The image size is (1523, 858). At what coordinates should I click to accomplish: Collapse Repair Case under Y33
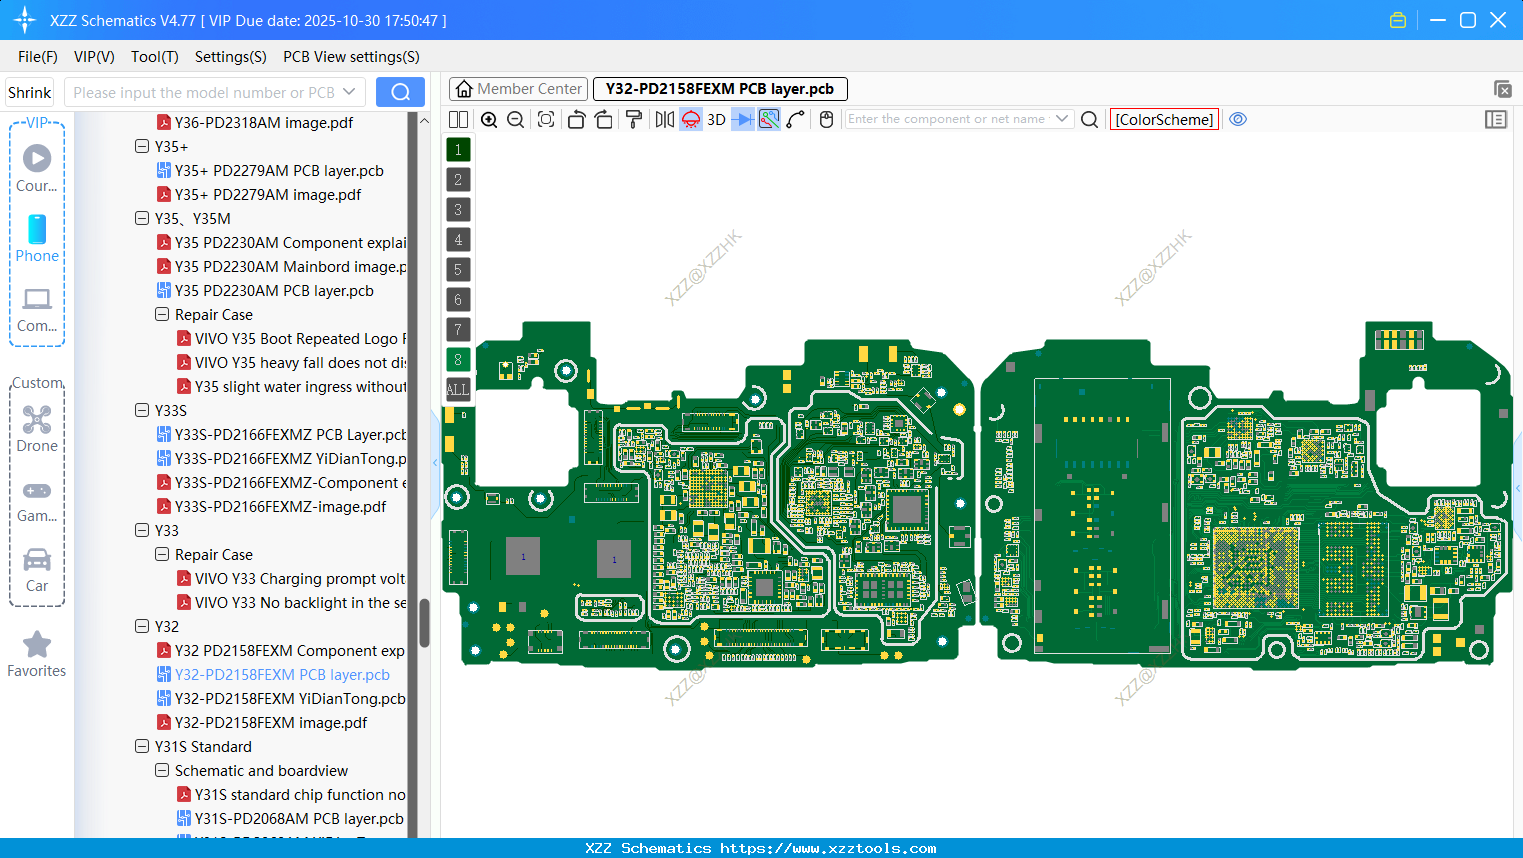point(162,554)
